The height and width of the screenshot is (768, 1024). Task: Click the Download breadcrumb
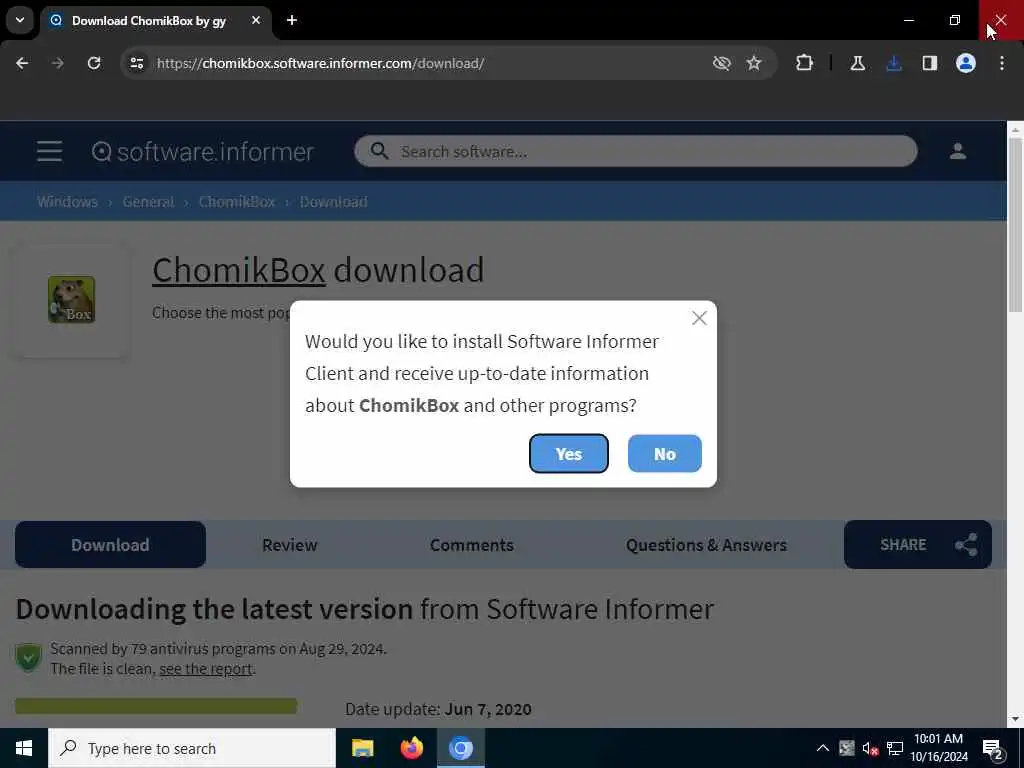334,202
